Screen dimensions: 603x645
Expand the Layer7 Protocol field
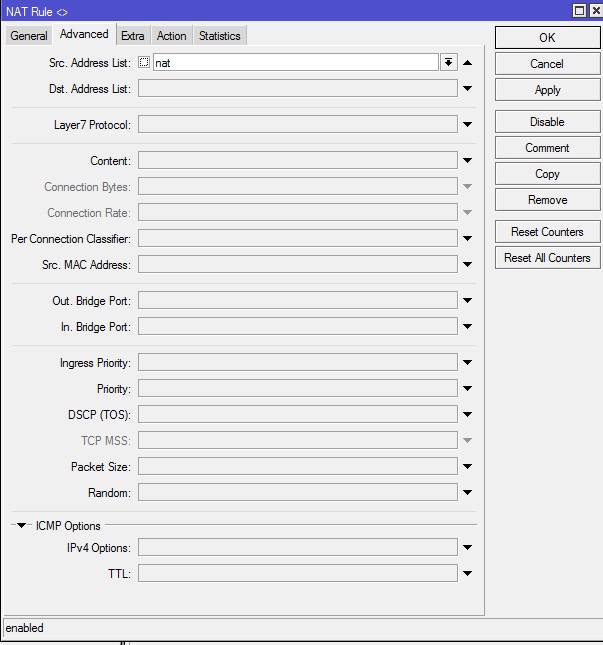point(467,125)
